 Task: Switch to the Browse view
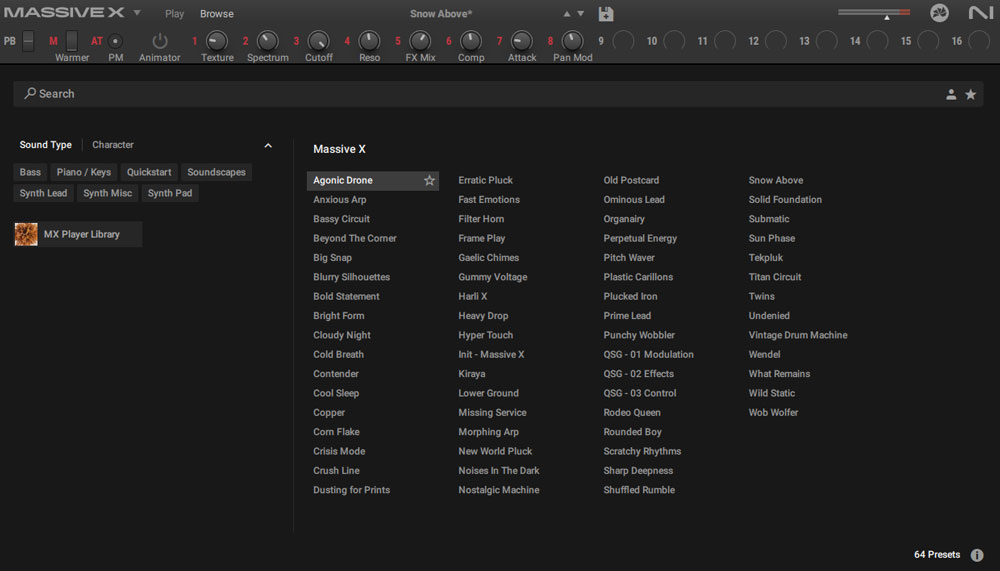click(x=216, y=13)
